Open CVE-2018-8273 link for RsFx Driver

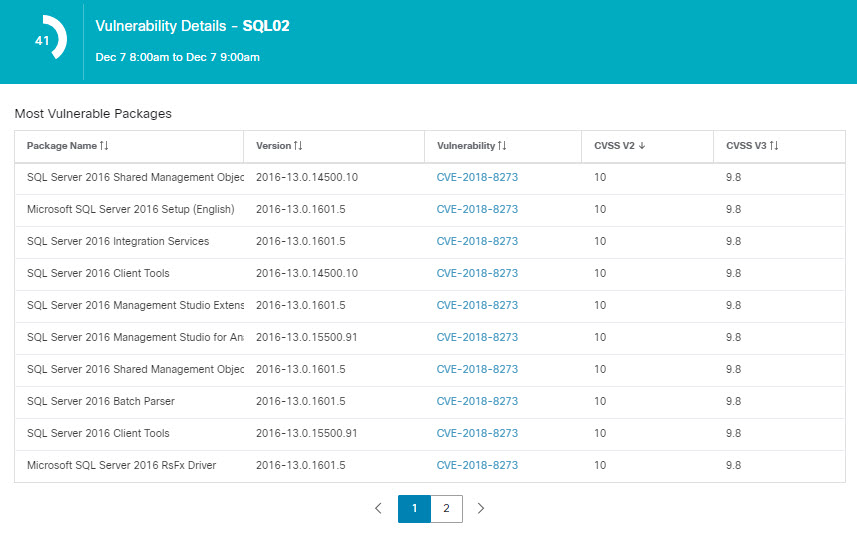477,465
